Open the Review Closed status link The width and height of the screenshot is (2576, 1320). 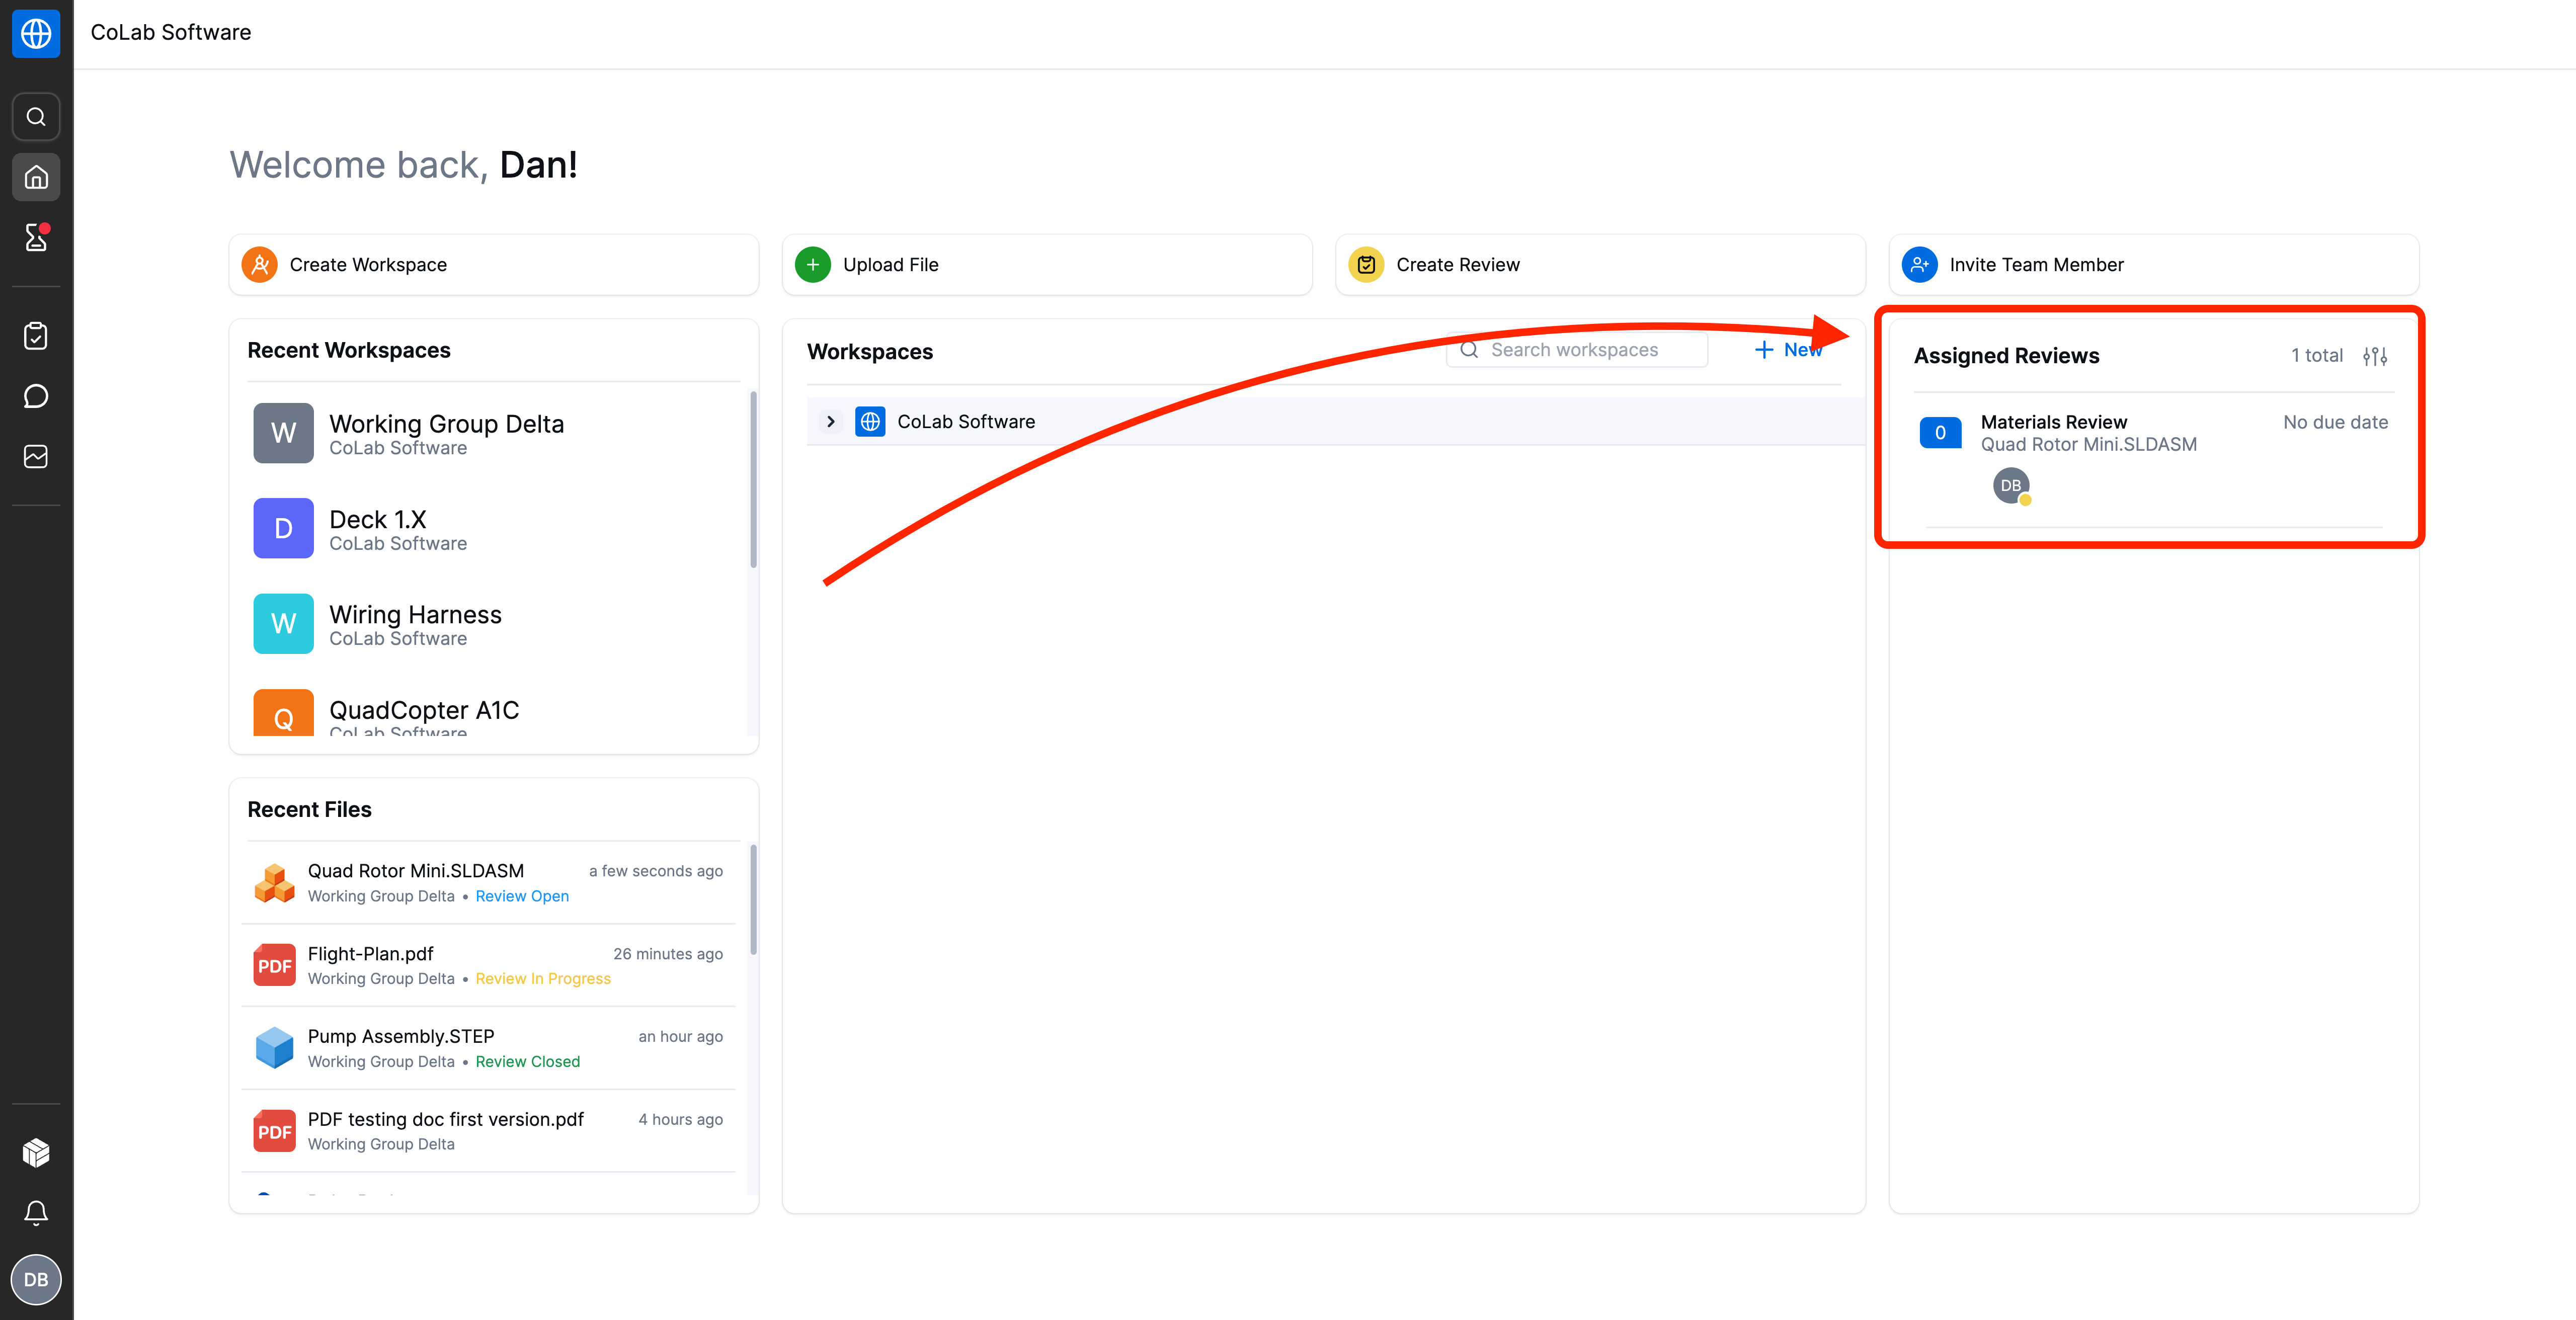[528, 1062]
